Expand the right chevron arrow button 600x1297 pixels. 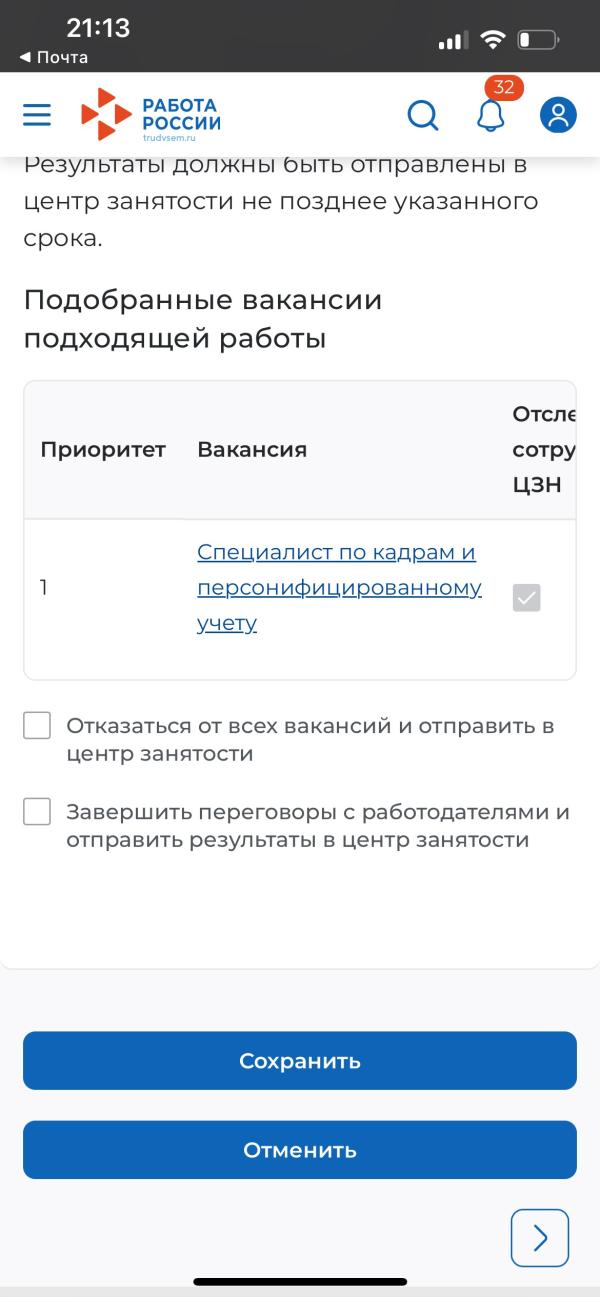pos(539,1238)
